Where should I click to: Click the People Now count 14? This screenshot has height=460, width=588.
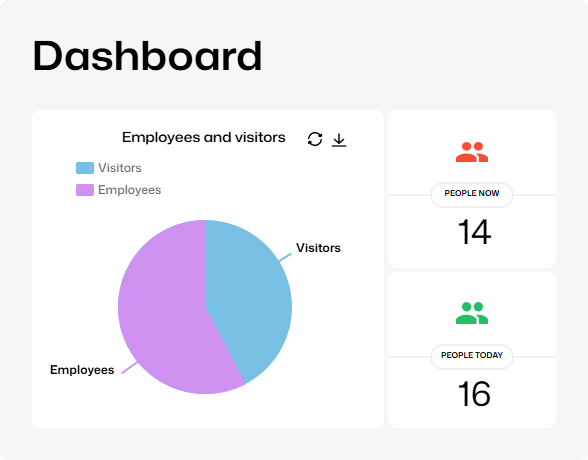click(x=474, y=232)
